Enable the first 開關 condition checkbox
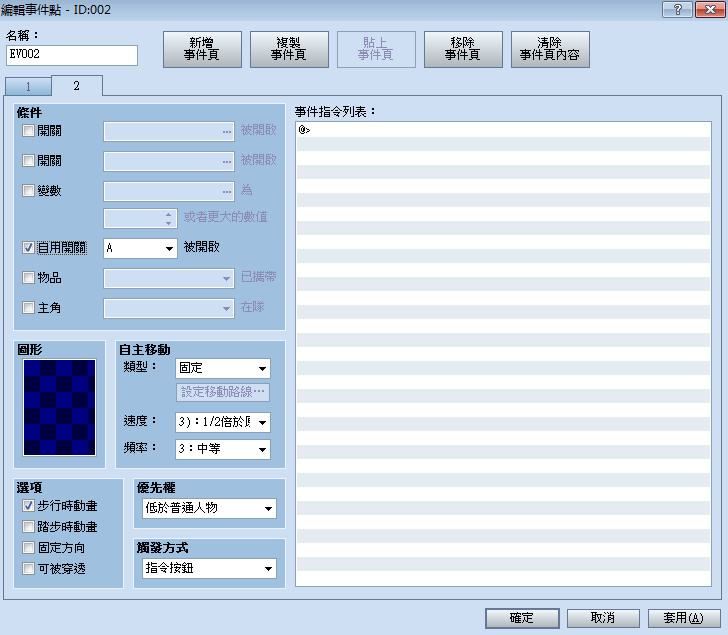Image resolution: width=728 pixels, height=635 pixels. pyautogui.click(x=28, y=130)
